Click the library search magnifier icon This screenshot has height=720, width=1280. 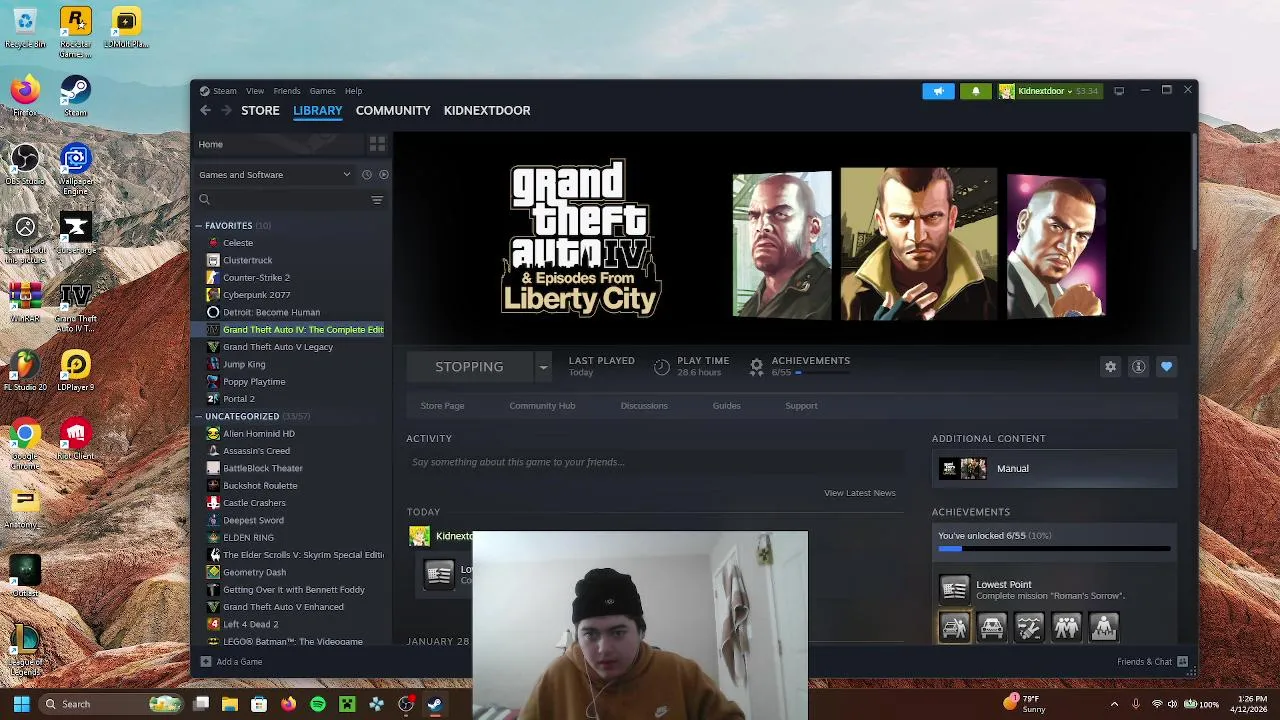coord(205,200)
